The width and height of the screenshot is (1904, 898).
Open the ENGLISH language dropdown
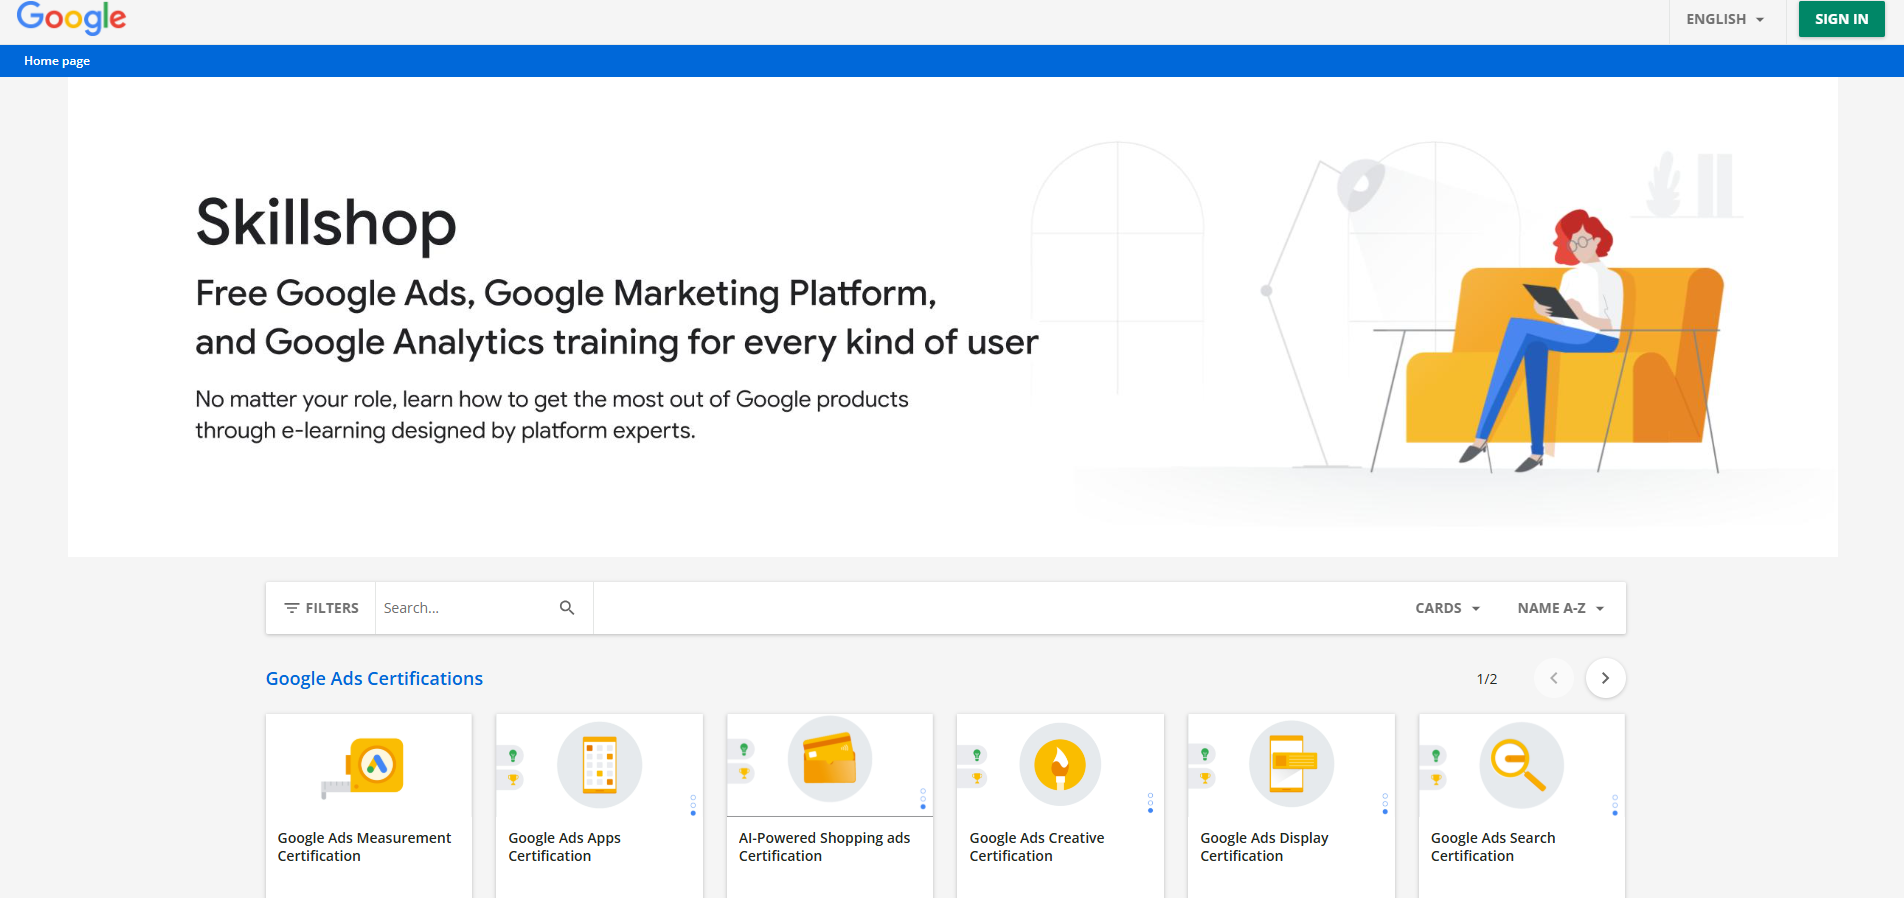pos(1725,19)
